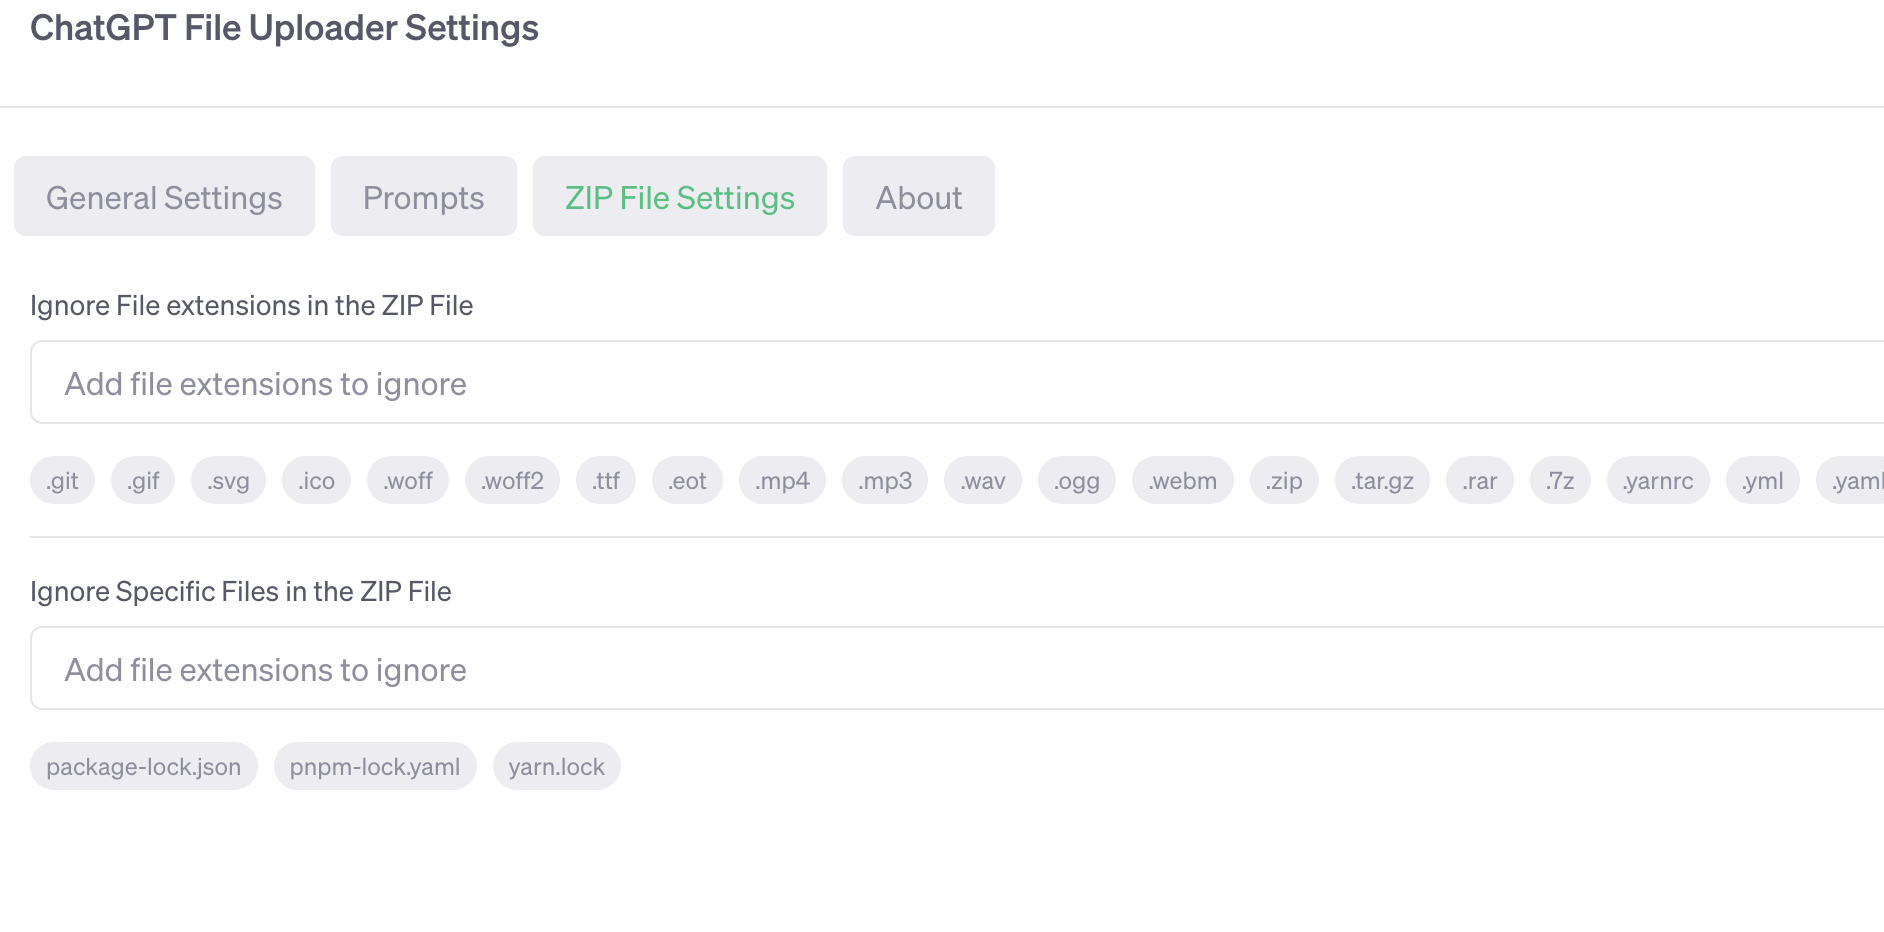This screenshot has width=1884, height=932.
Task: Select the .7z extension chip
Action: pos(1560,481)
